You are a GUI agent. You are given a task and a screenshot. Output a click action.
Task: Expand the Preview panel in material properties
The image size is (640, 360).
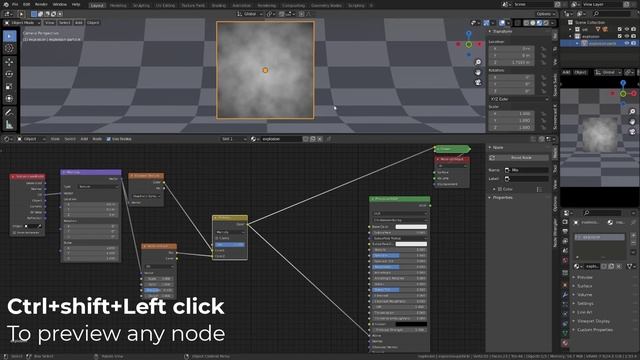[584, 277]
